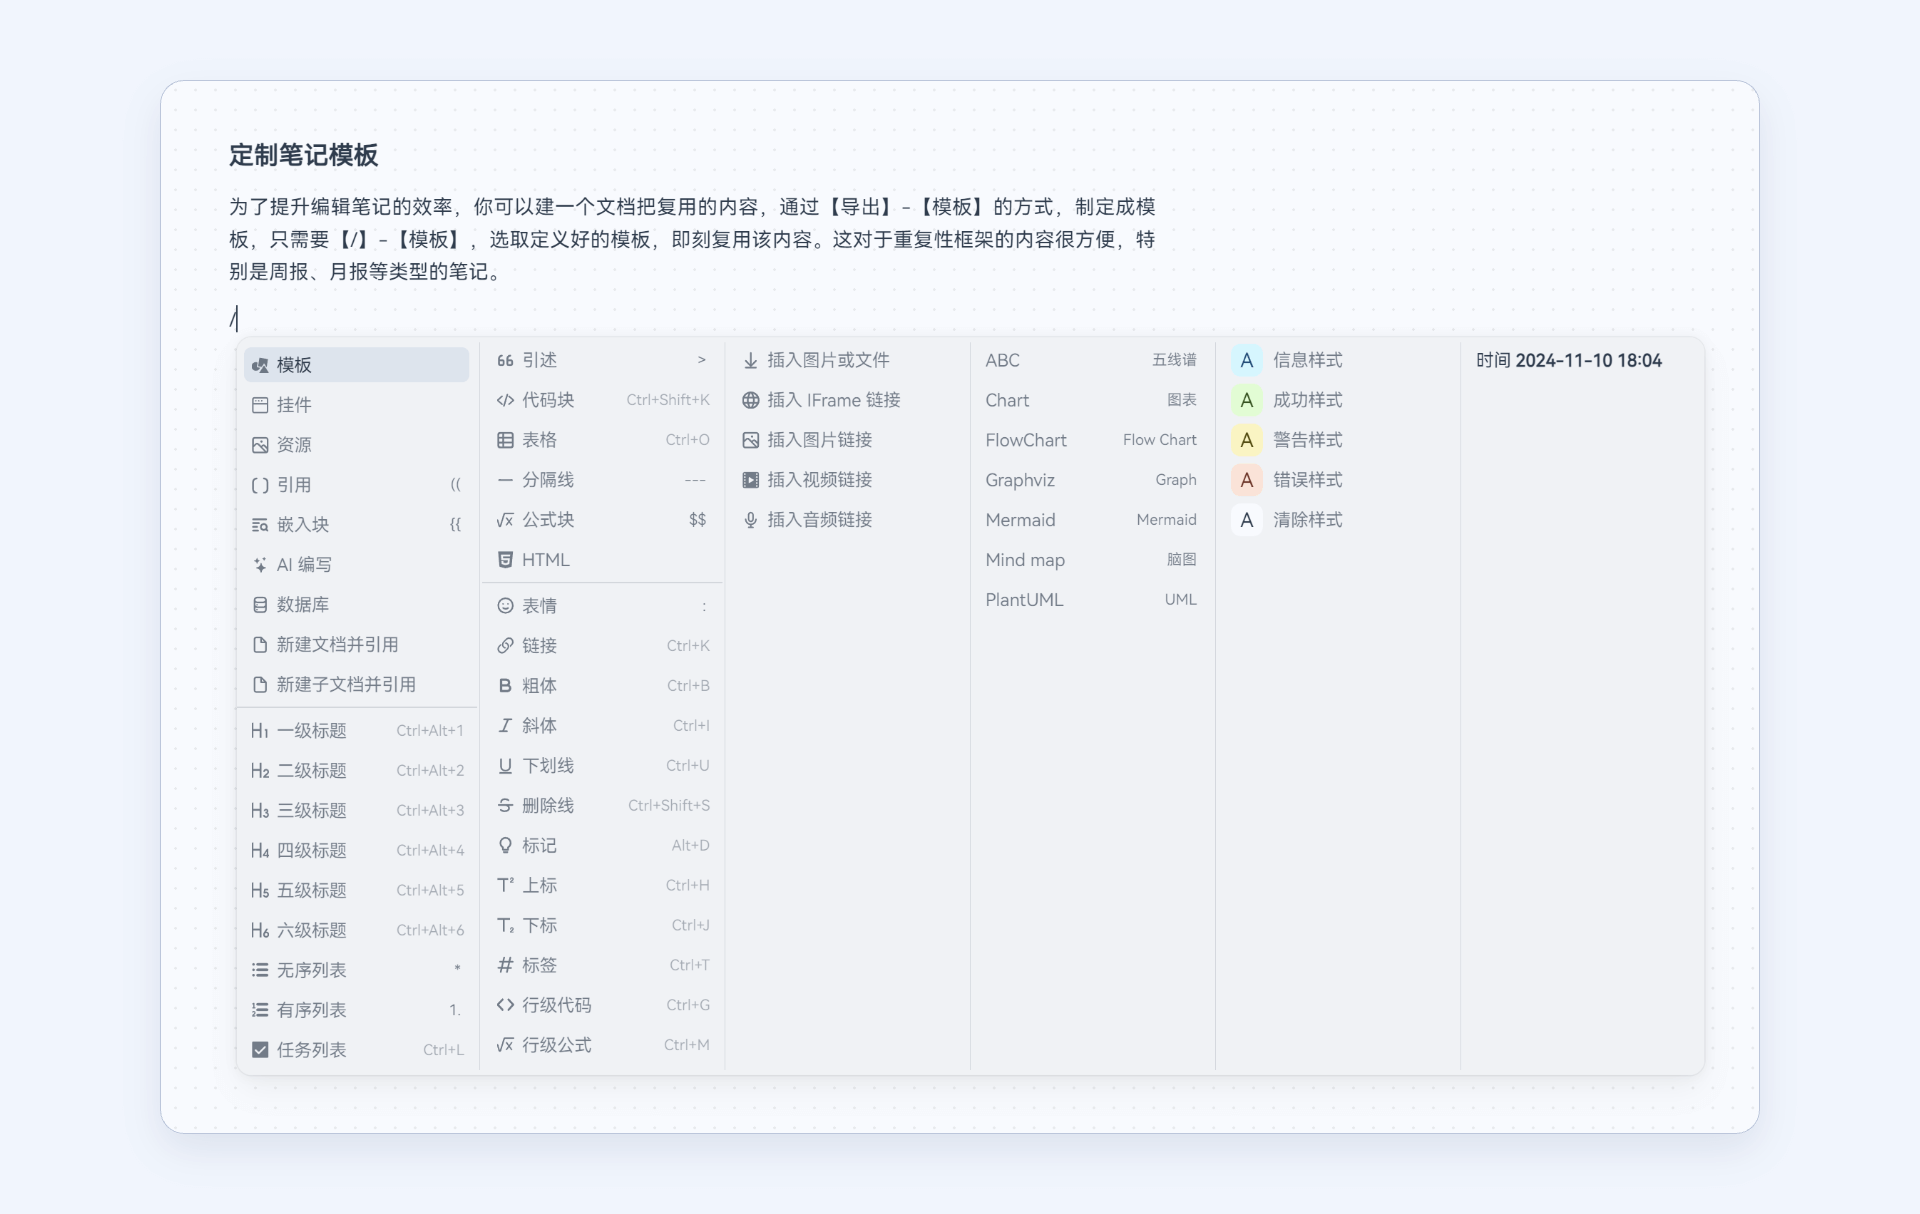This screenshot has width=1920, height=1214.
Task: Apply 下划线 underline formatting
Action: [602, 766]
